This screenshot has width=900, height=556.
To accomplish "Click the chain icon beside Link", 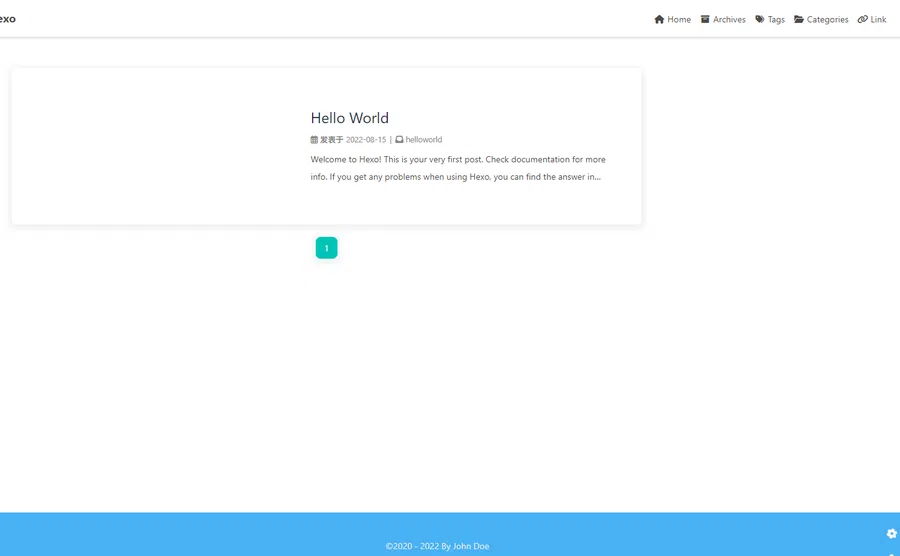I will pyautogui.click(x=863, y=20).
